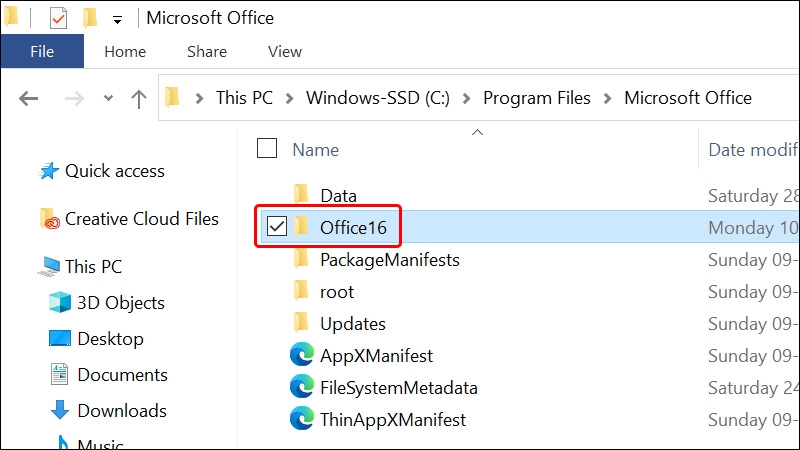800x450 pixels.
Task: Click the 3D Objects cube icon
Action: 60,302
